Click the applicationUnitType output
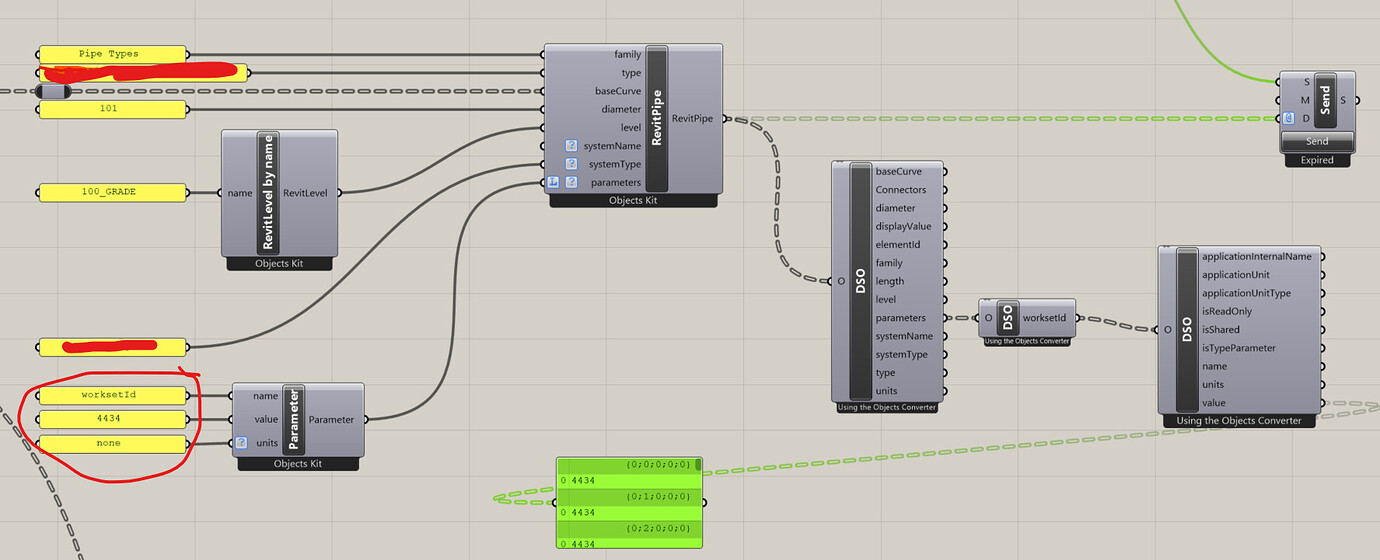The height and width of the screenshot is (560, 1380). [x=1246, y=293]
